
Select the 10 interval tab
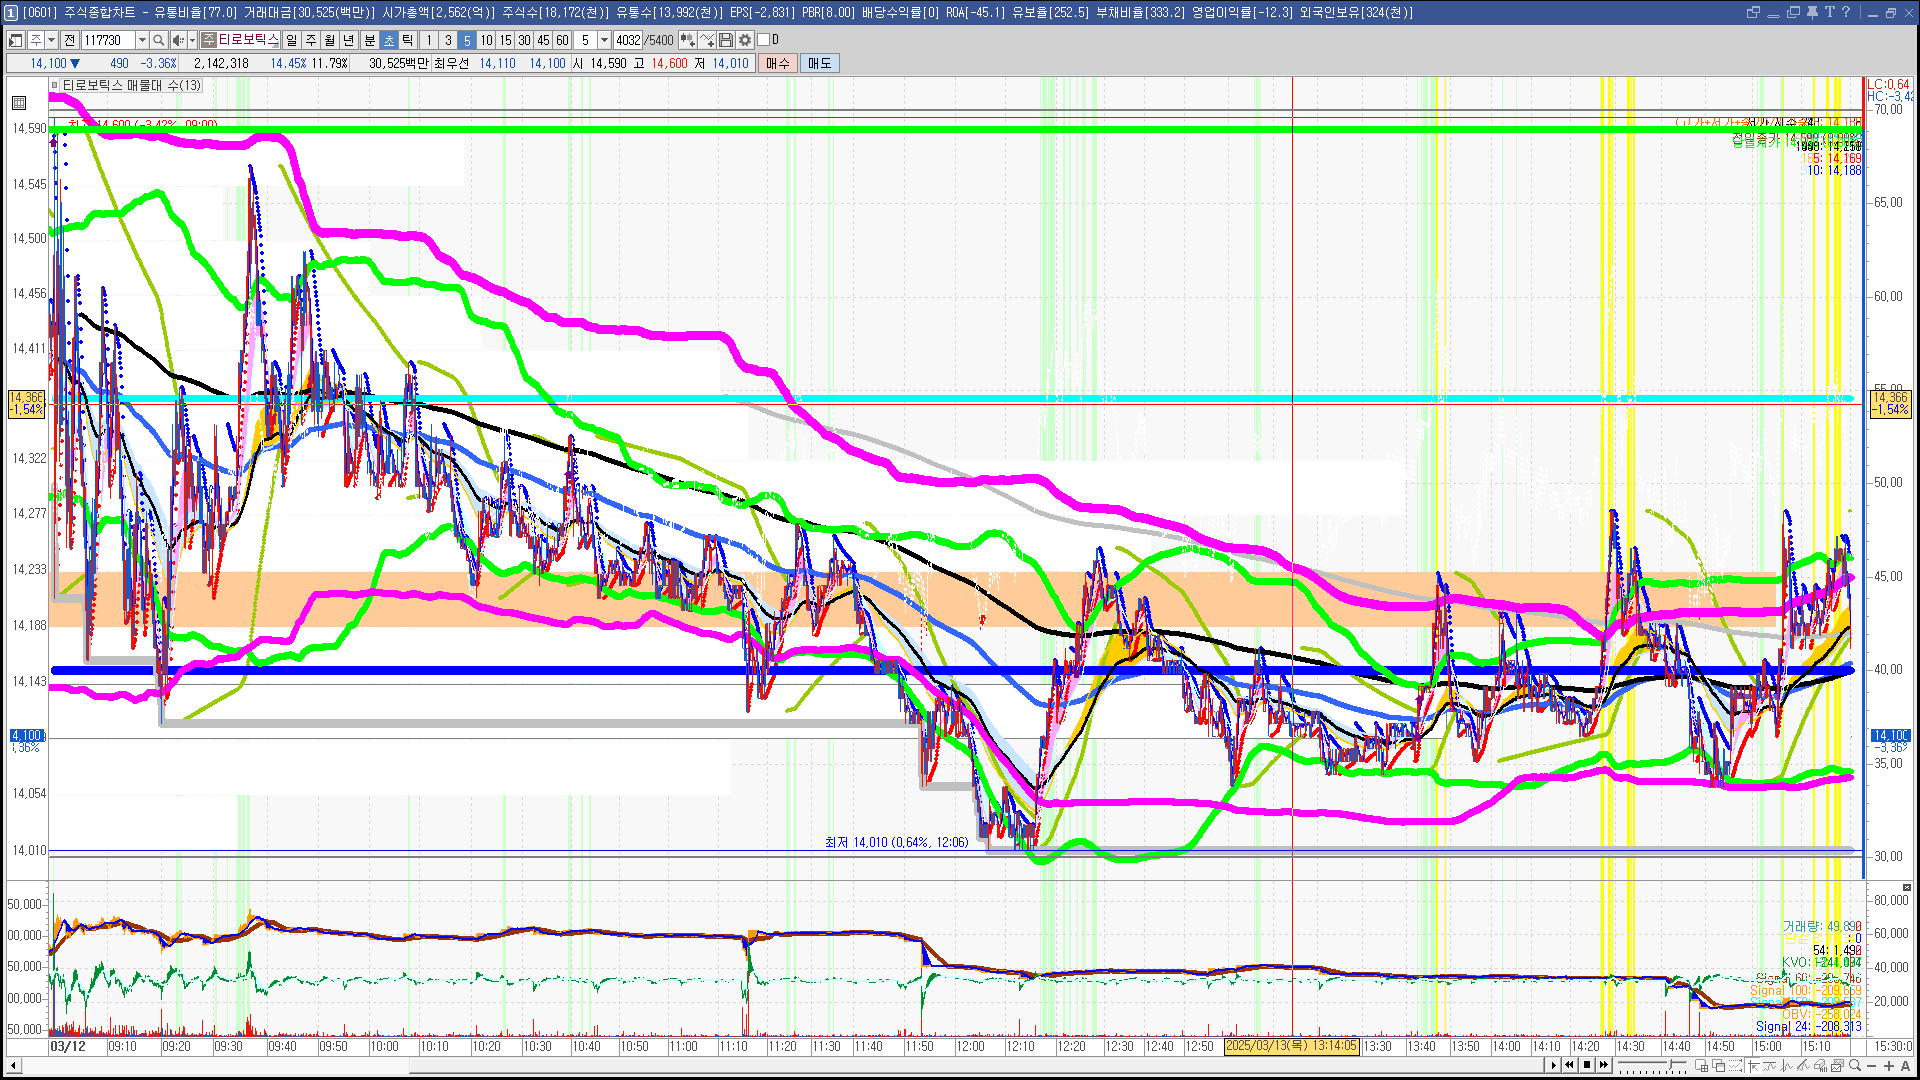click(486, 40)
